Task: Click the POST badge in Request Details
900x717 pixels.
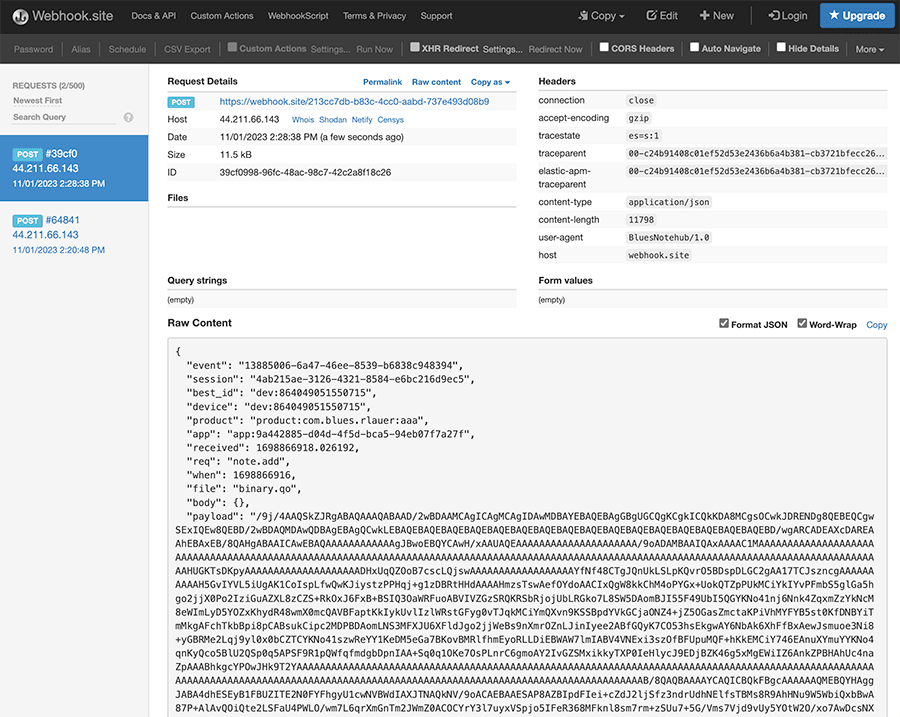Action: click(x=181, y=102)
